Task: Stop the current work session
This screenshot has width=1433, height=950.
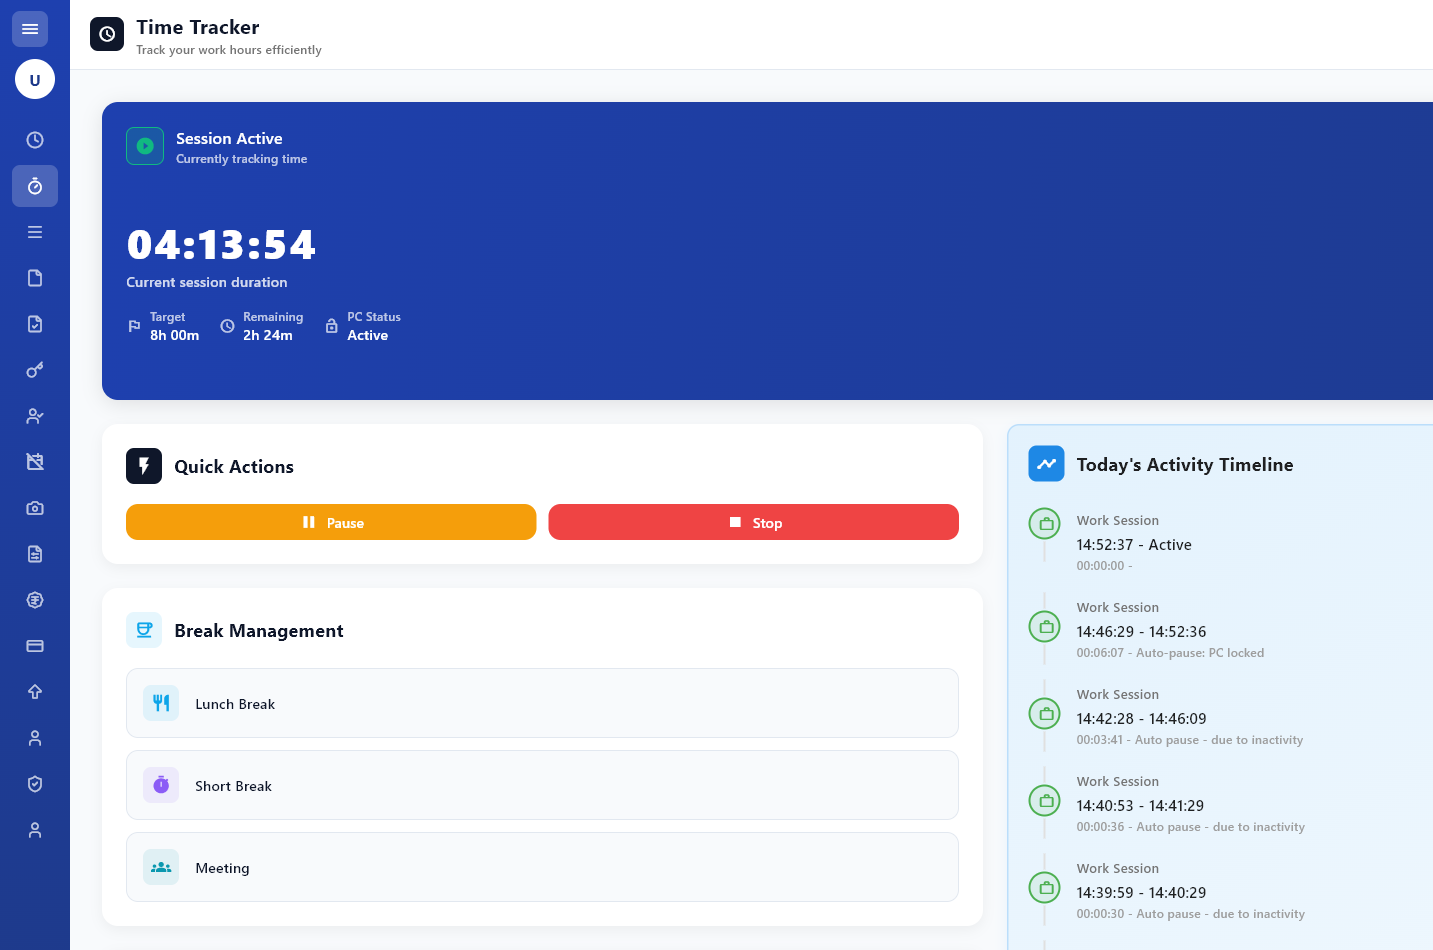Action: pyautogui.click(x=753, y=522)
